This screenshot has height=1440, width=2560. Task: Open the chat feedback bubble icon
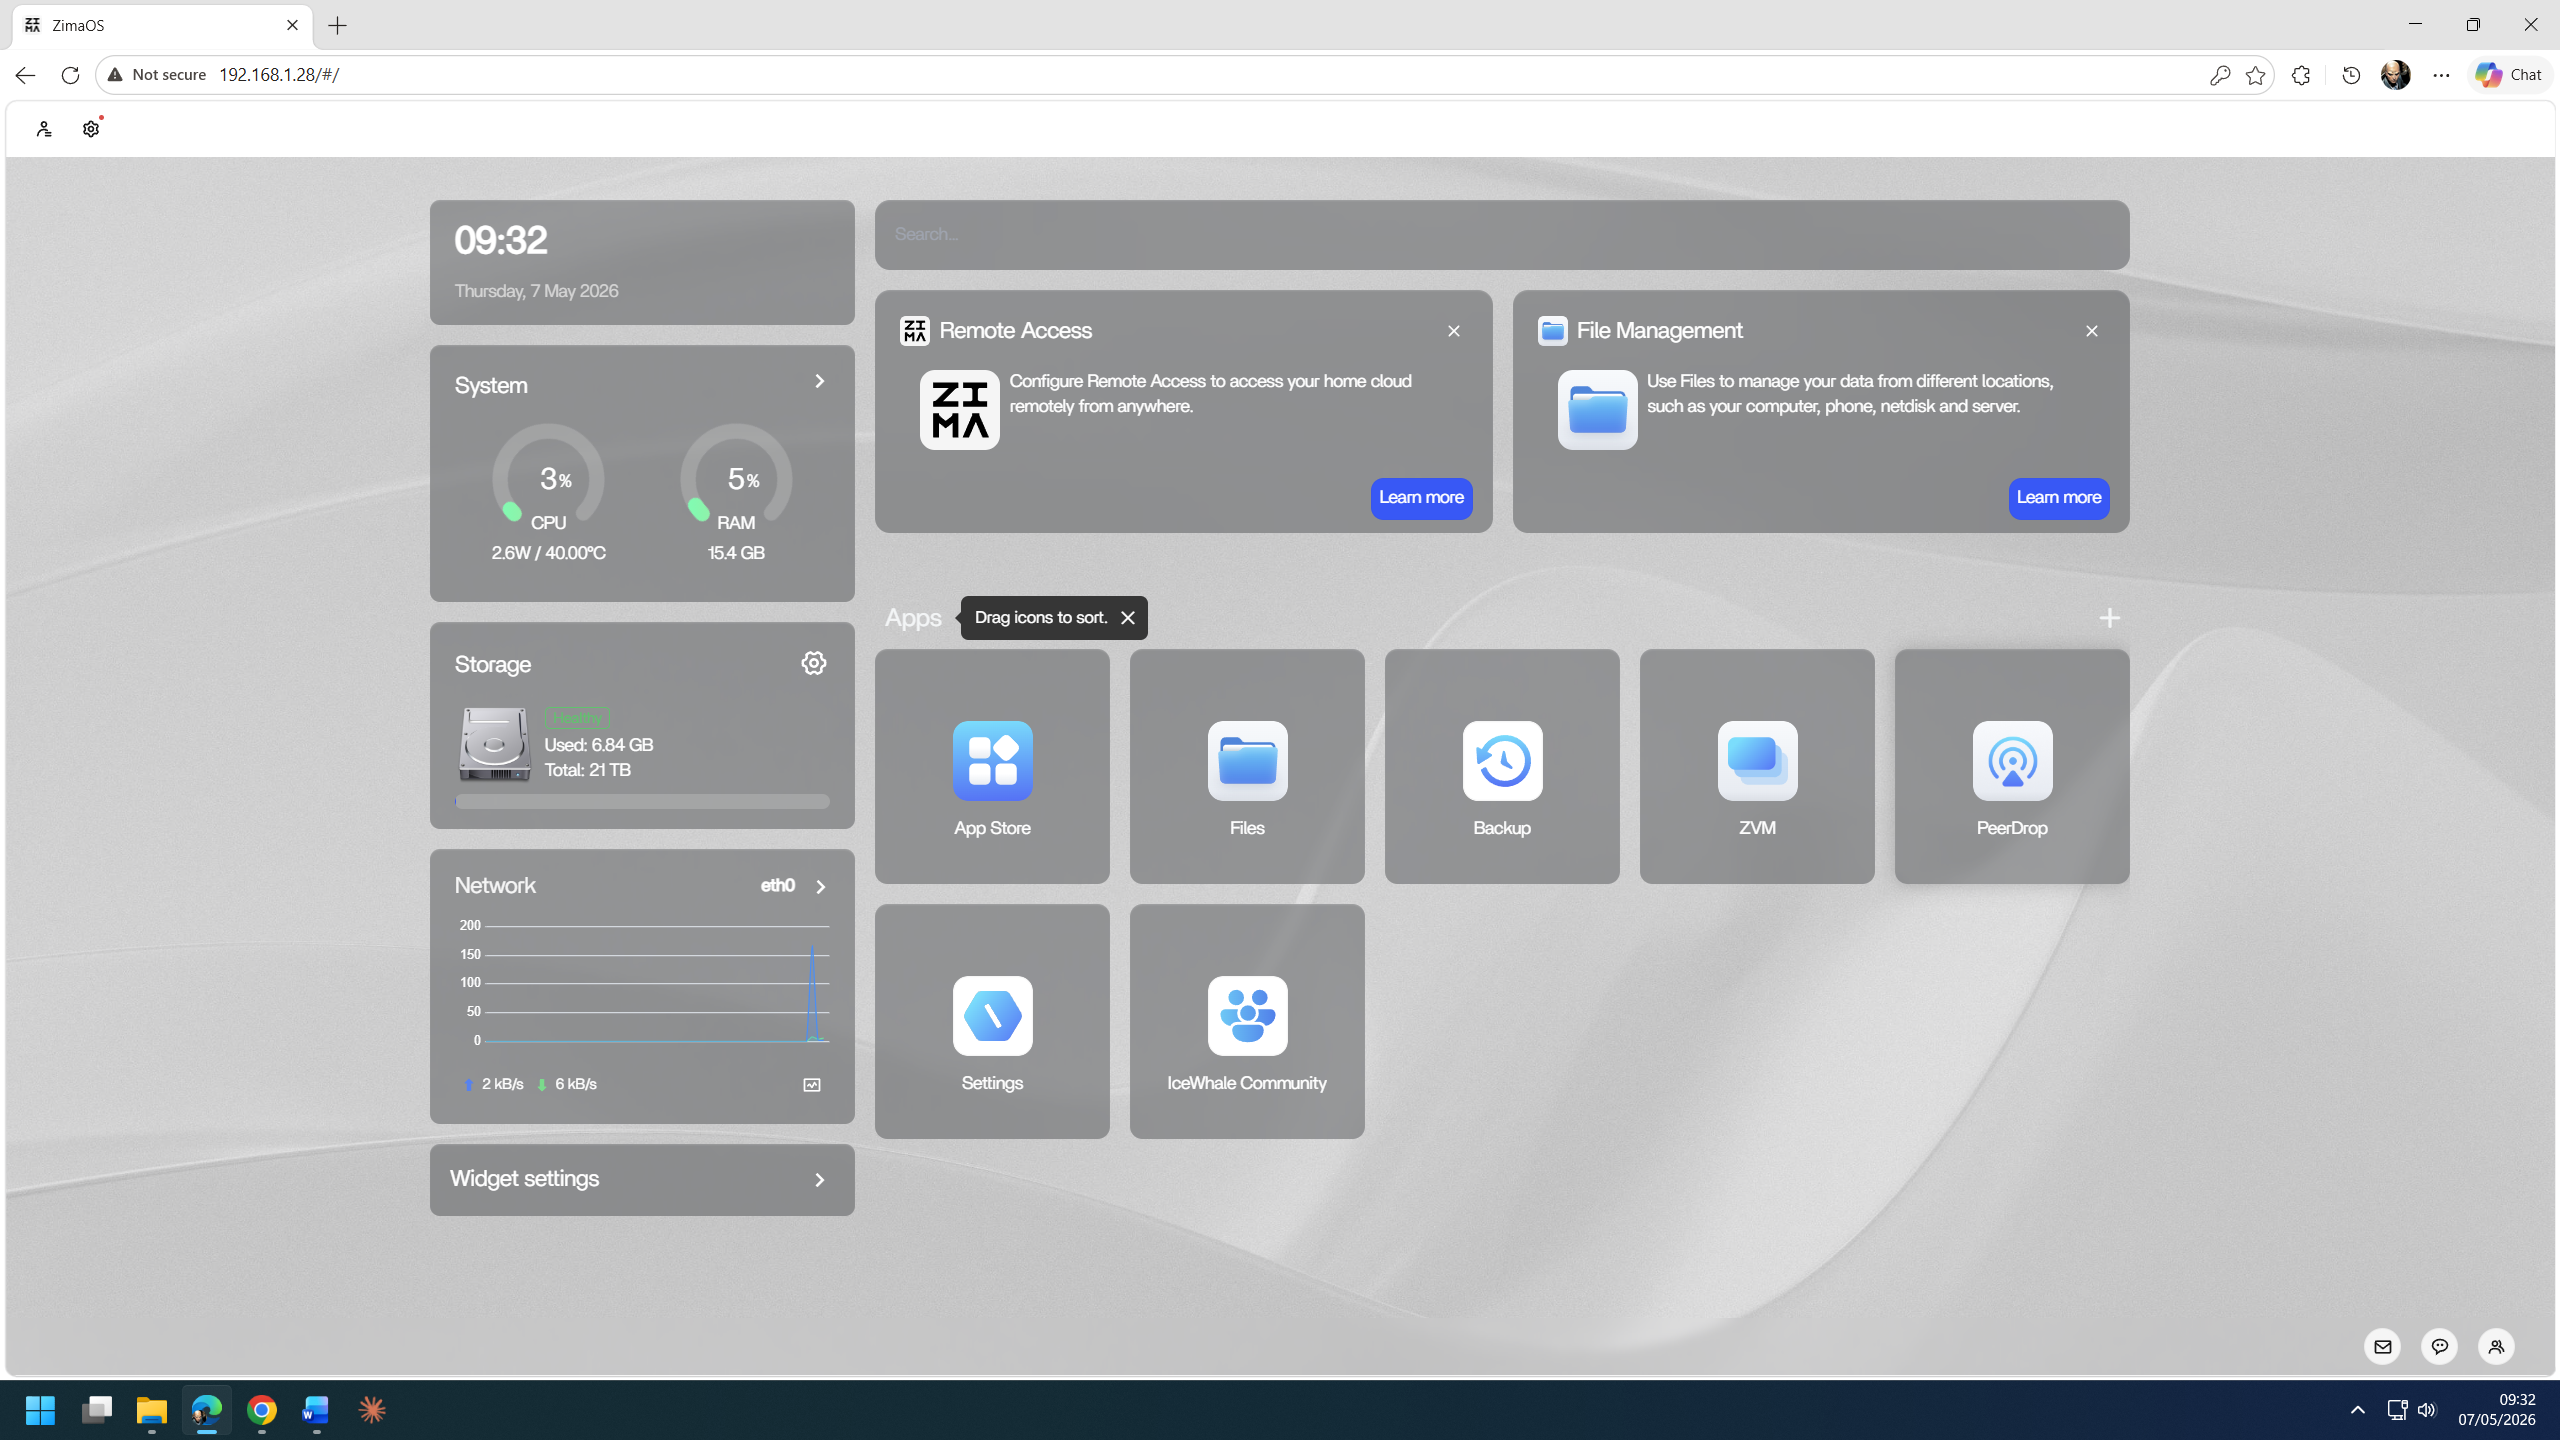click(2440, 1346)
